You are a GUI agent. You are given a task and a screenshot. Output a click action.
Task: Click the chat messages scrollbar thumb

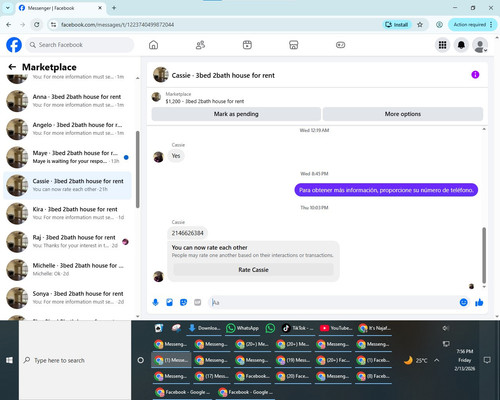click(x=484, y=255)
